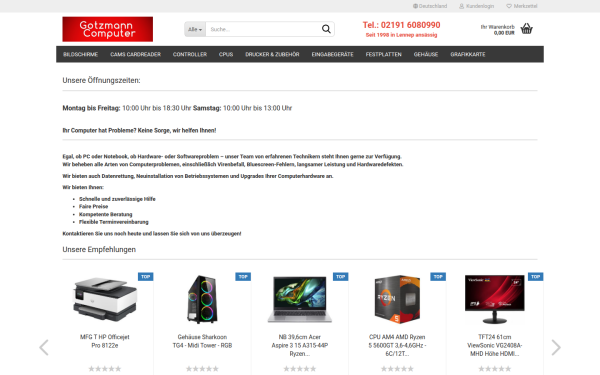Click the Unsere Empfehlungen heading

pos(99,249)
